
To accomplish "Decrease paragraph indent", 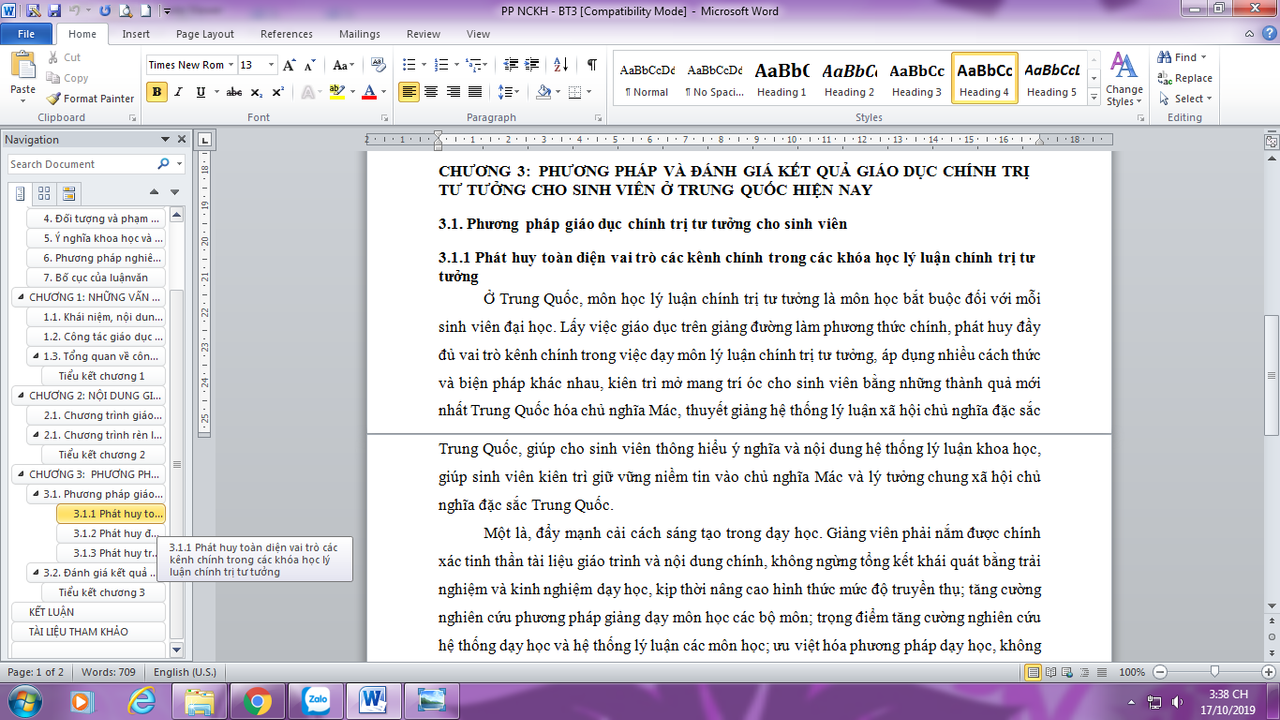I will (x=511, y=65).
